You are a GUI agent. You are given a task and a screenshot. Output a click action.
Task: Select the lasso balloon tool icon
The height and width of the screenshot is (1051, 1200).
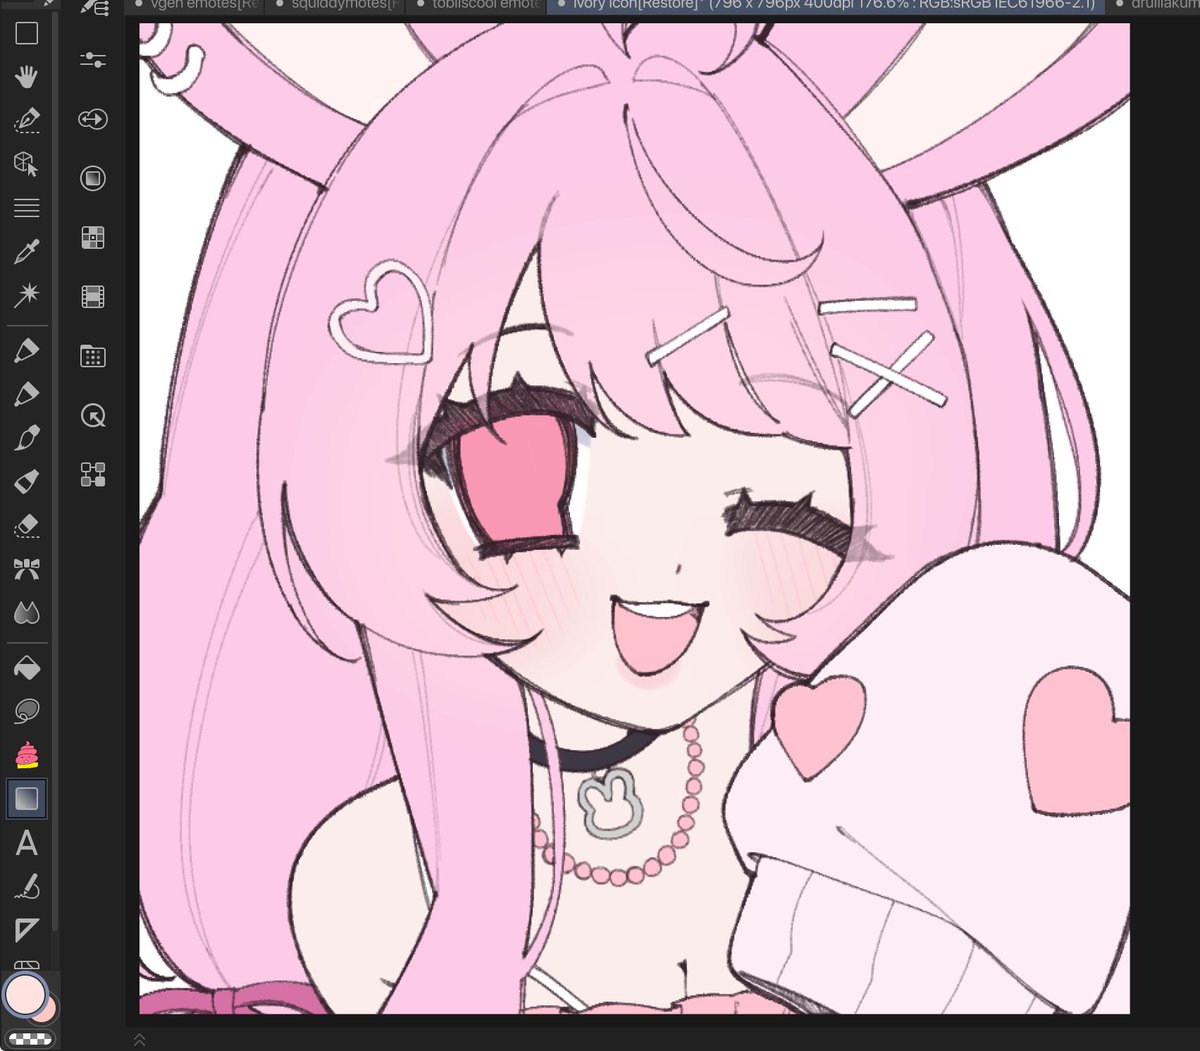[27, 711]
